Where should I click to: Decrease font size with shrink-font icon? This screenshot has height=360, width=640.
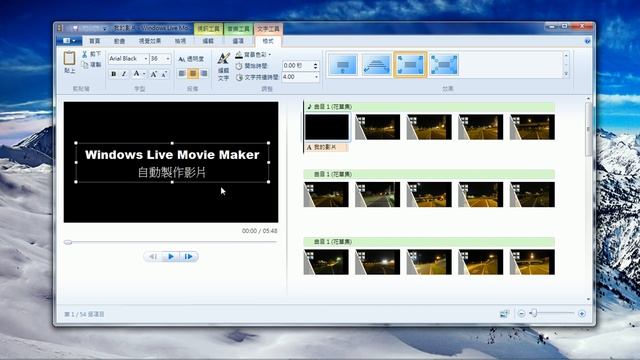[x=164, y=74]
